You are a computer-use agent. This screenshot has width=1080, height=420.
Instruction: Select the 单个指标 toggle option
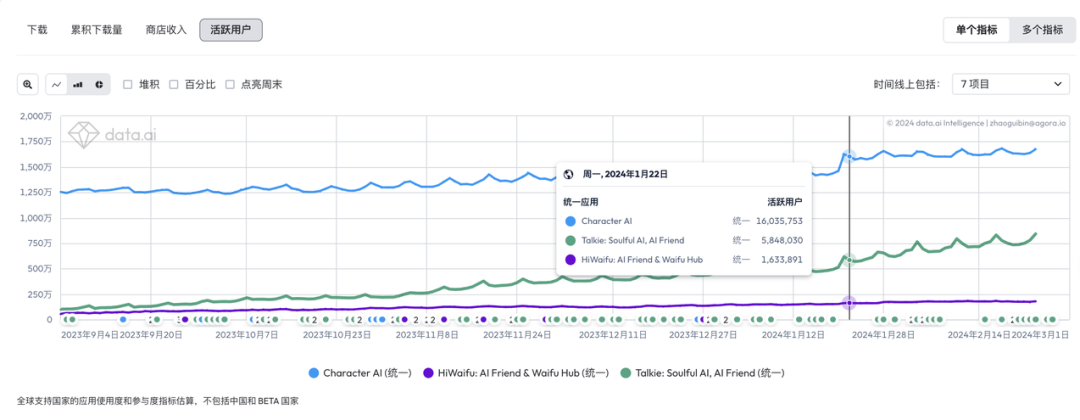click(x=976, y=30)
